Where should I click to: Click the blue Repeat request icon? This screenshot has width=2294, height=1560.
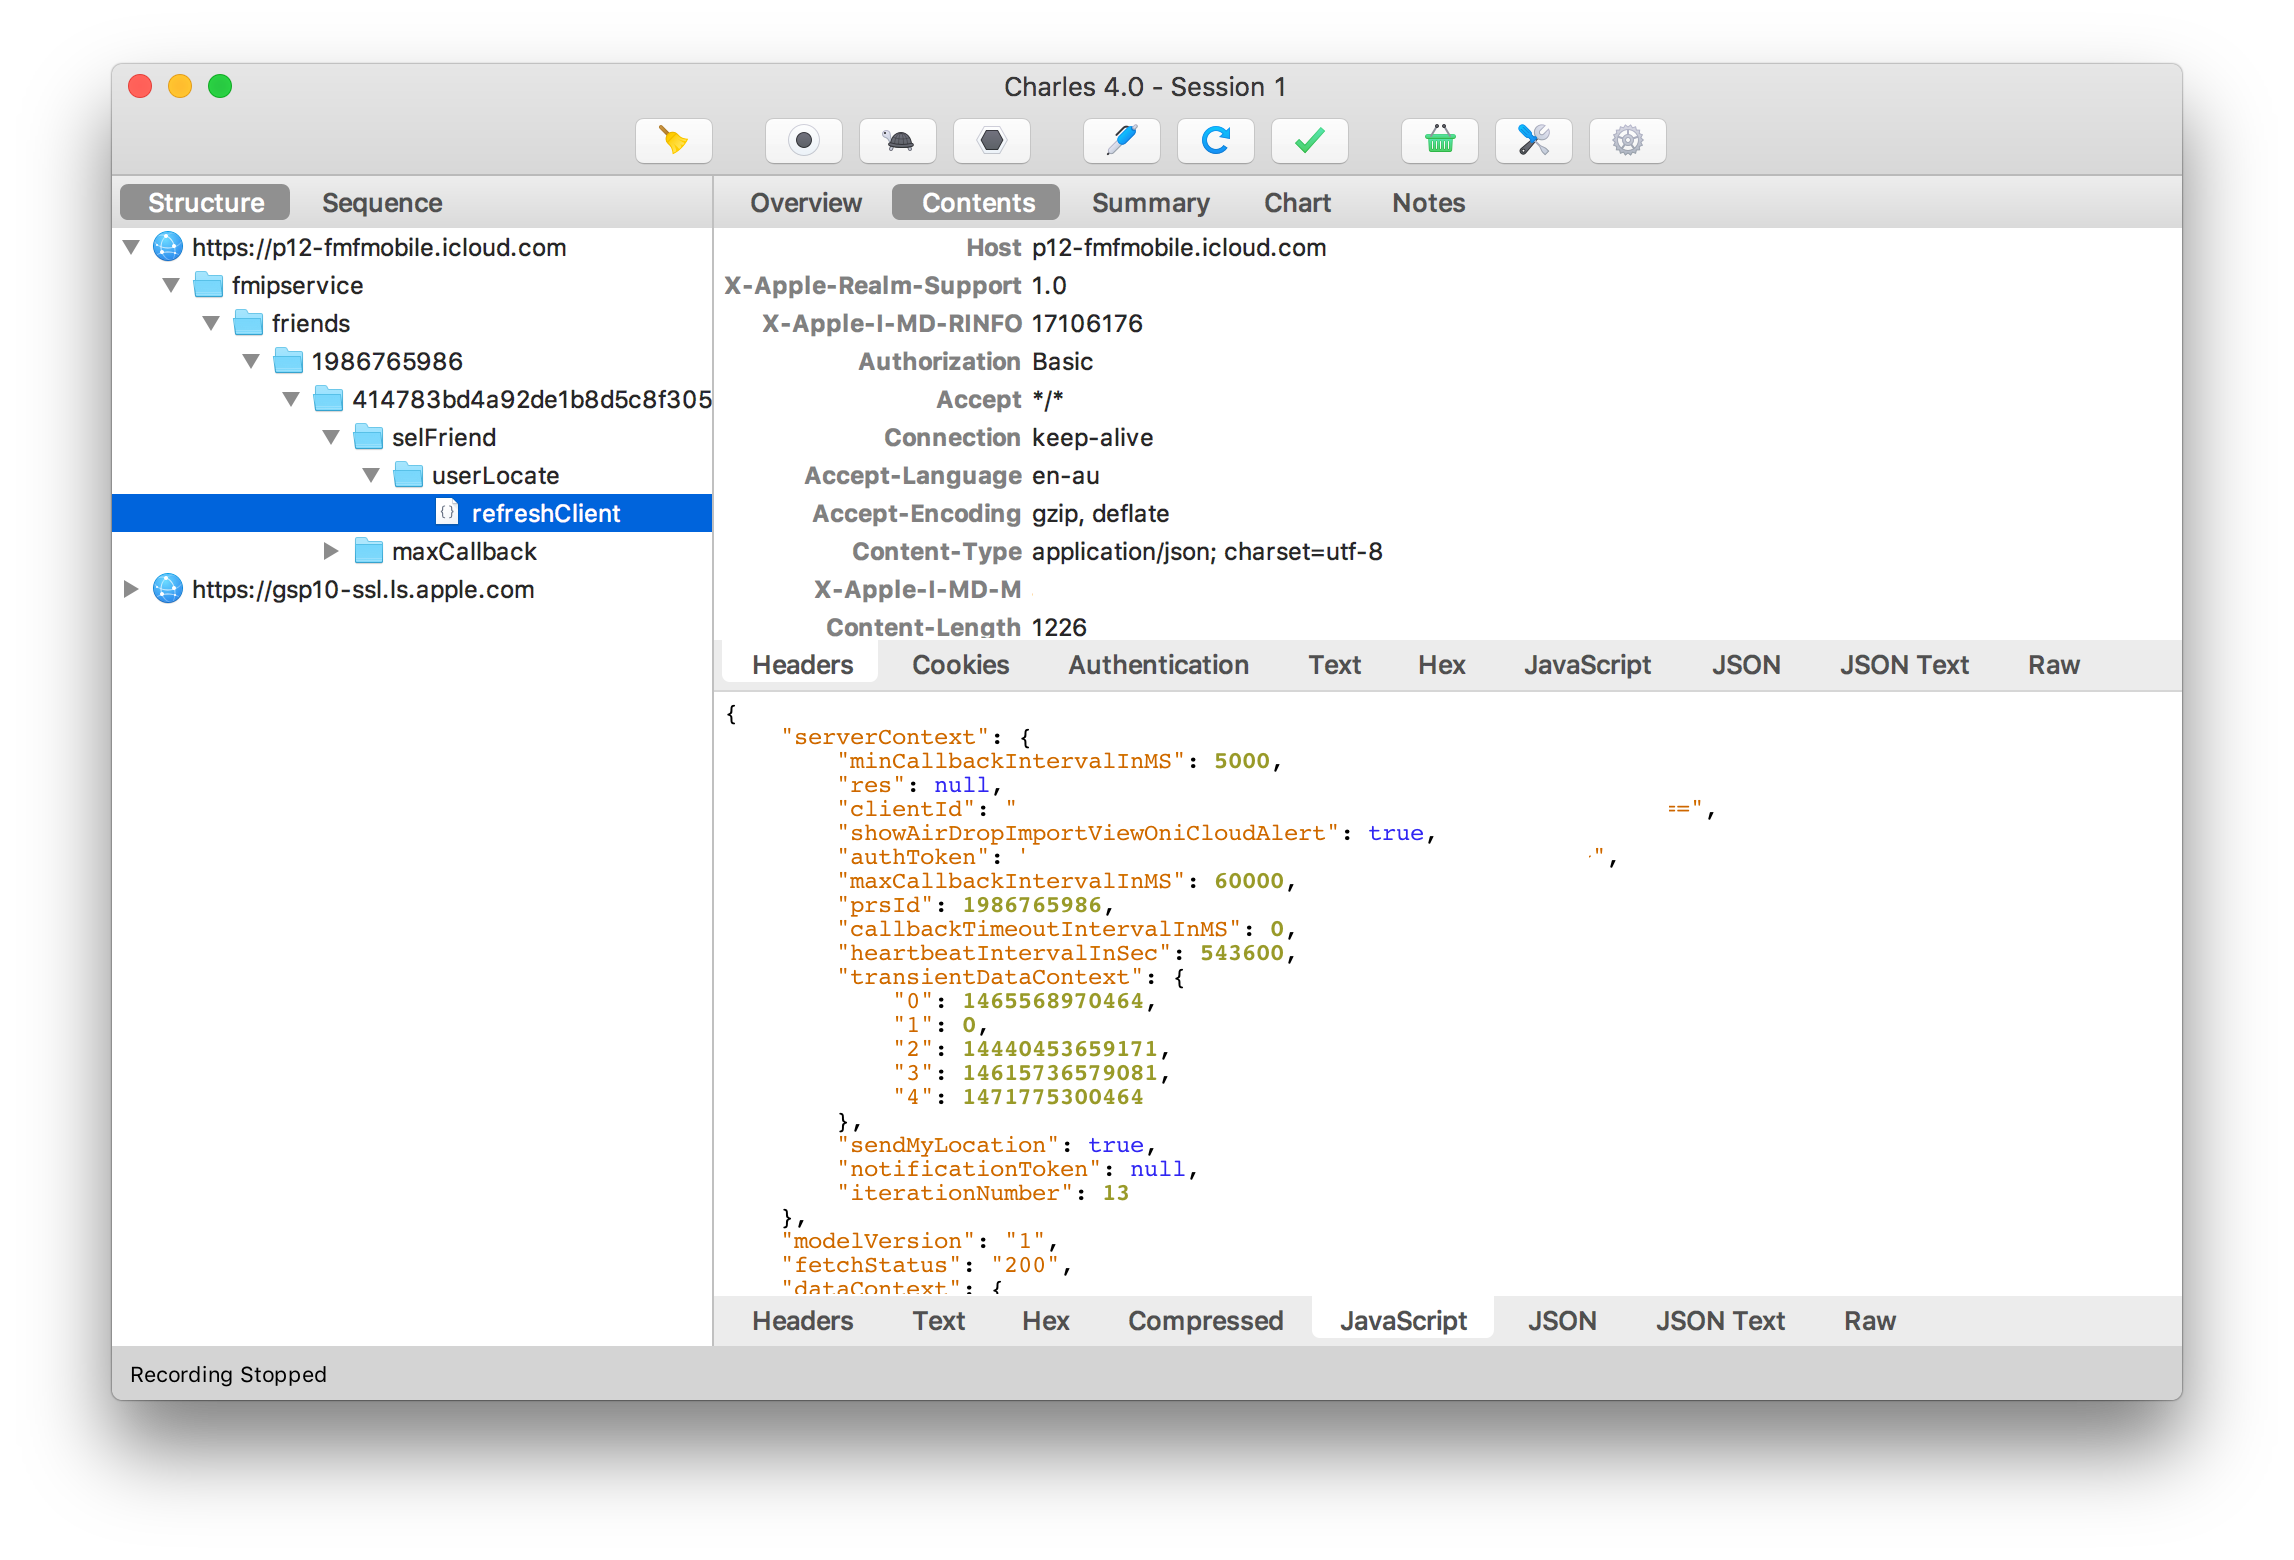pos(1216,141)
